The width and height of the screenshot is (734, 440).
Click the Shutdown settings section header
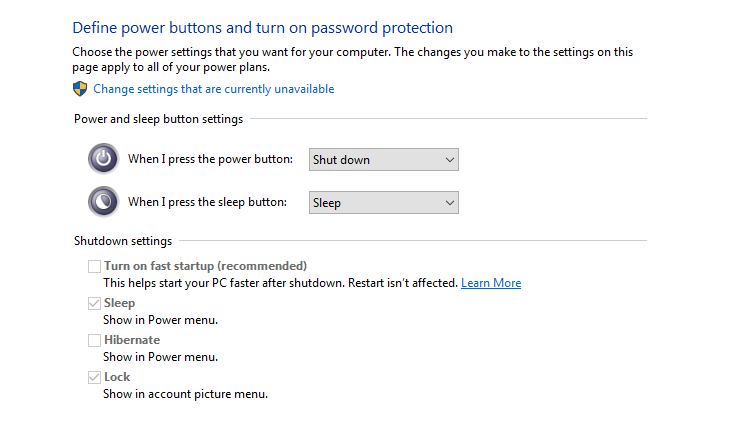coord(123,241)
